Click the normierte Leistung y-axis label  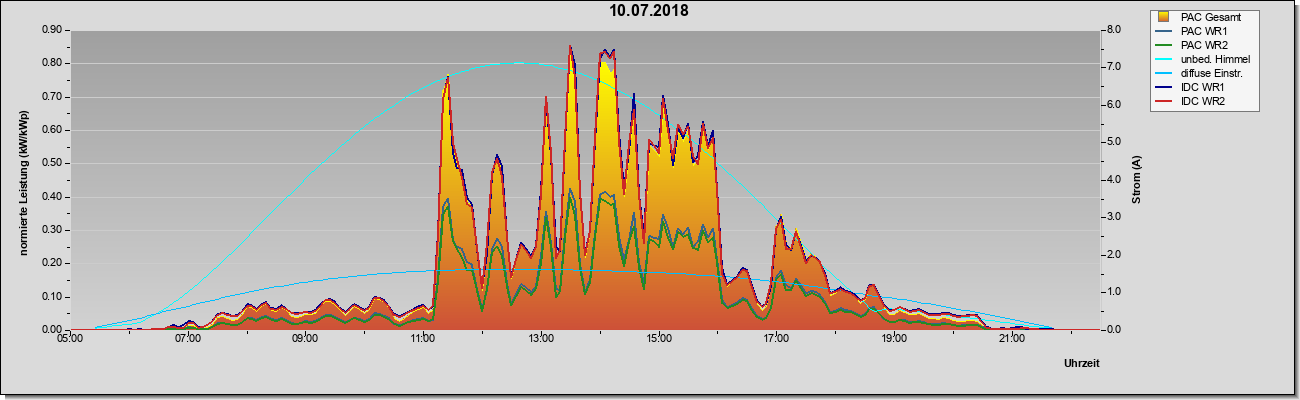tap(24, 181)
